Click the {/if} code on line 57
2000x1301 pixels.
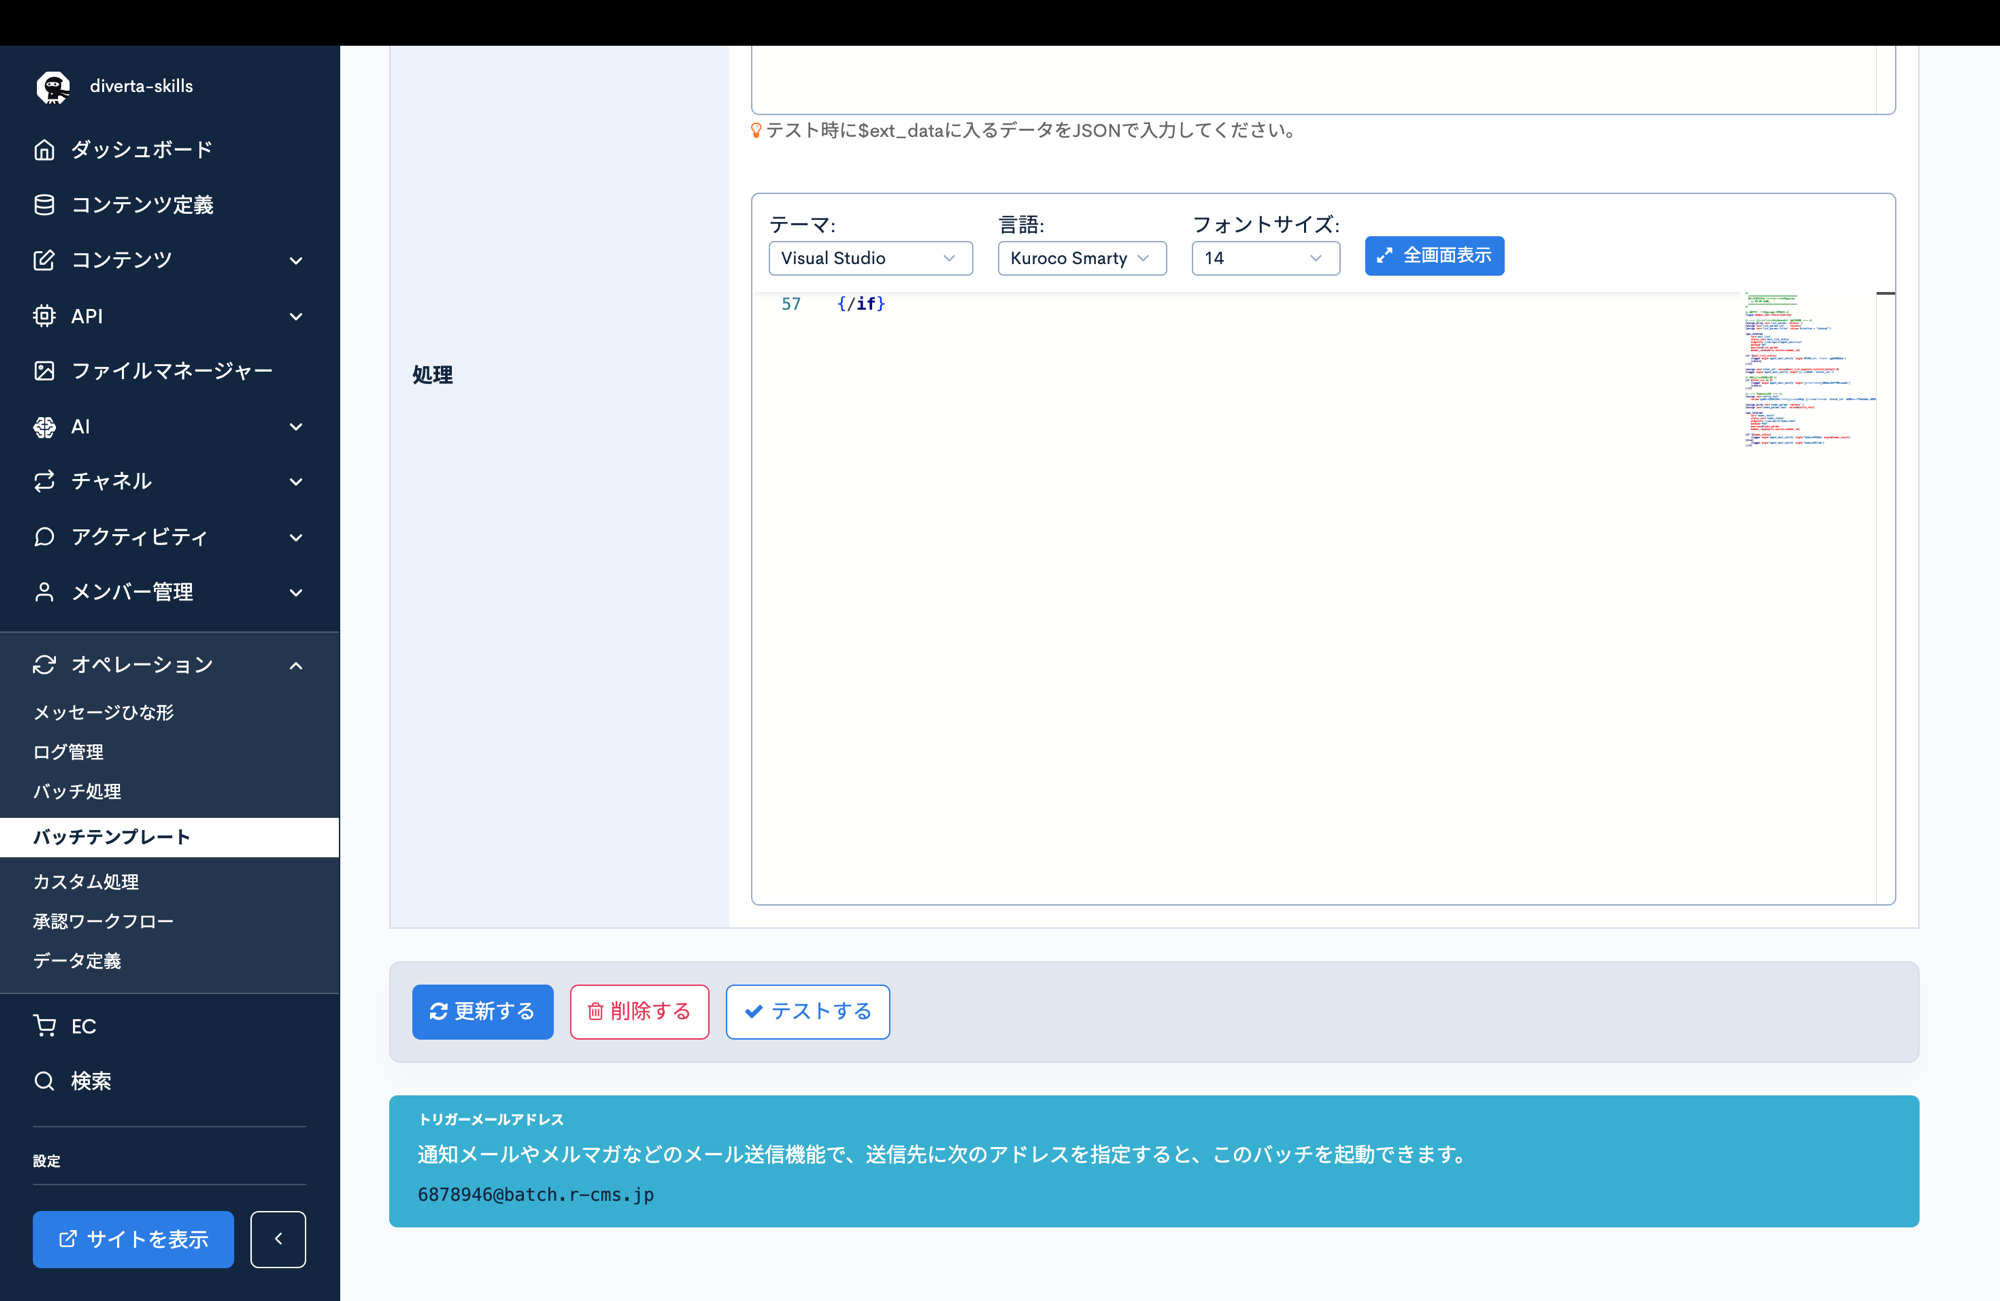pos(861,304)
